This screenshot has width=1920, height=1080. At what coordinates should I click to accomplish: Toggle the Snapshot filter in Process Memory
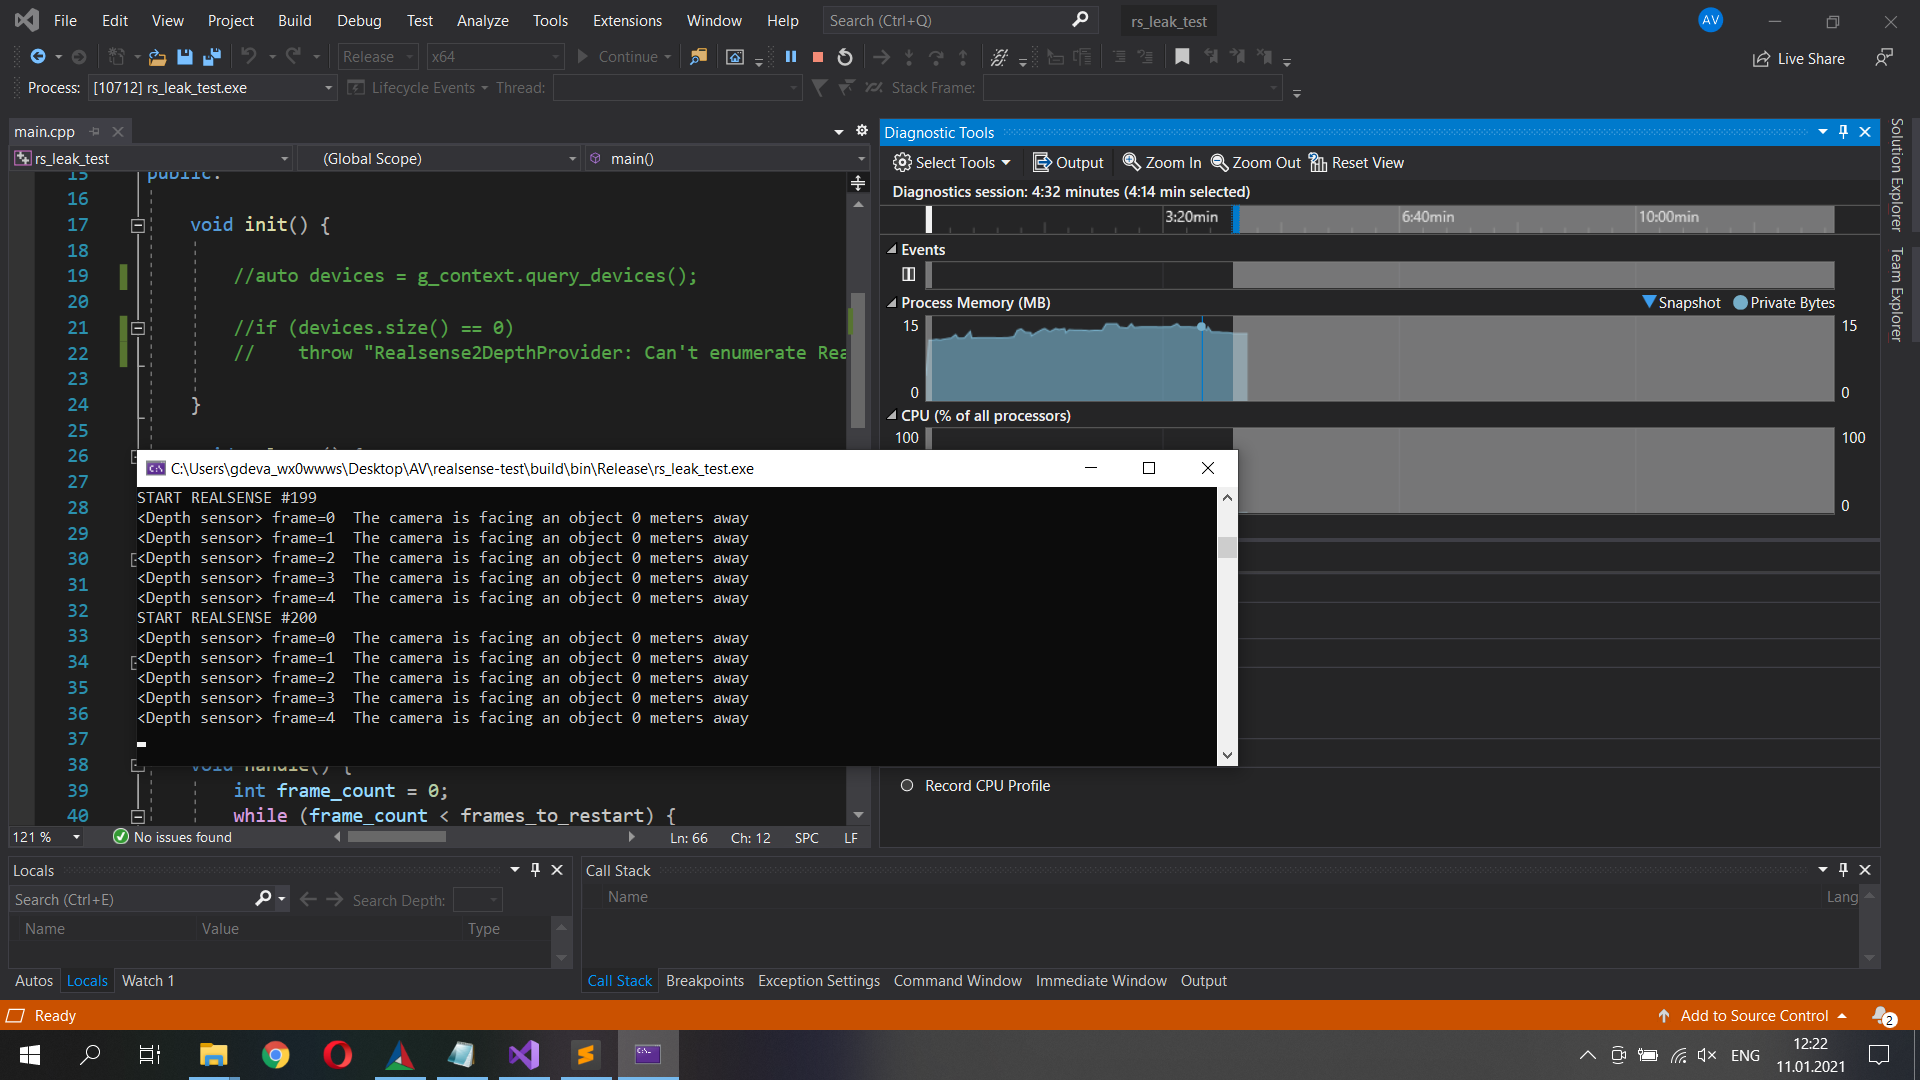coord(1682,302)
